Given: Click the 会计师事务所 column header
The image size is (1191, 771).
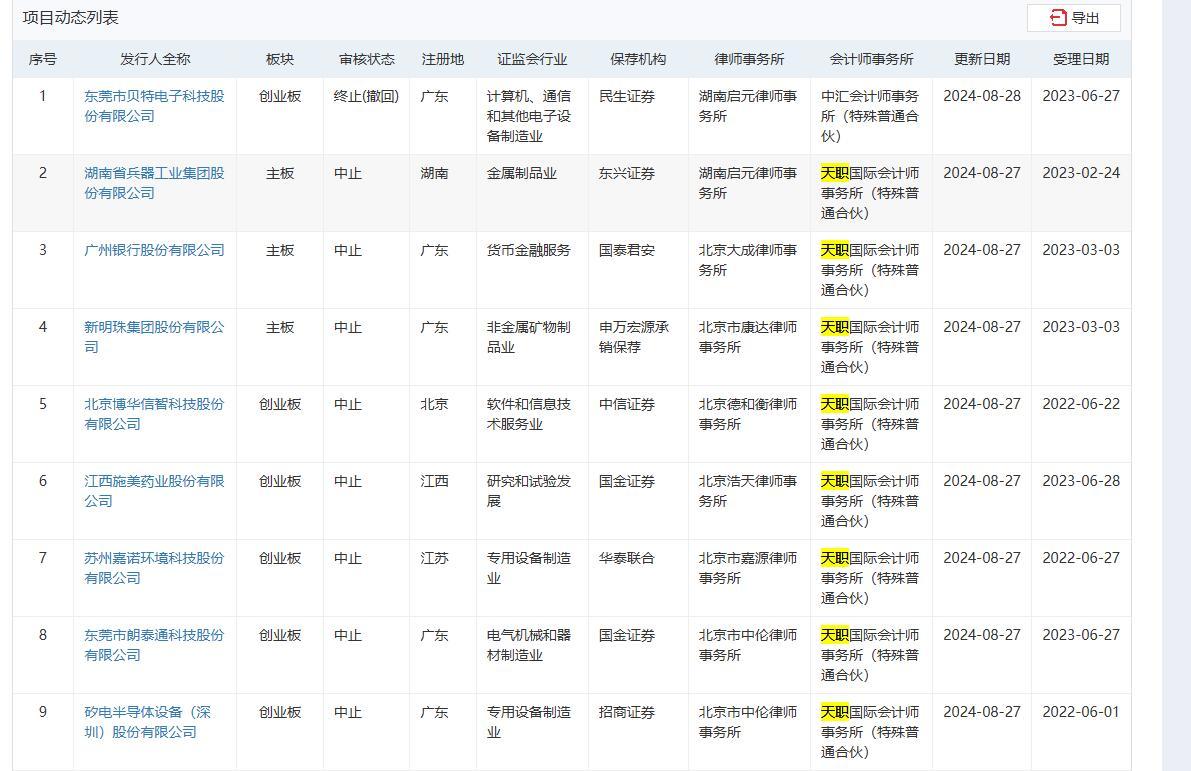Looking at the screenshot, I should pos(871,59).
